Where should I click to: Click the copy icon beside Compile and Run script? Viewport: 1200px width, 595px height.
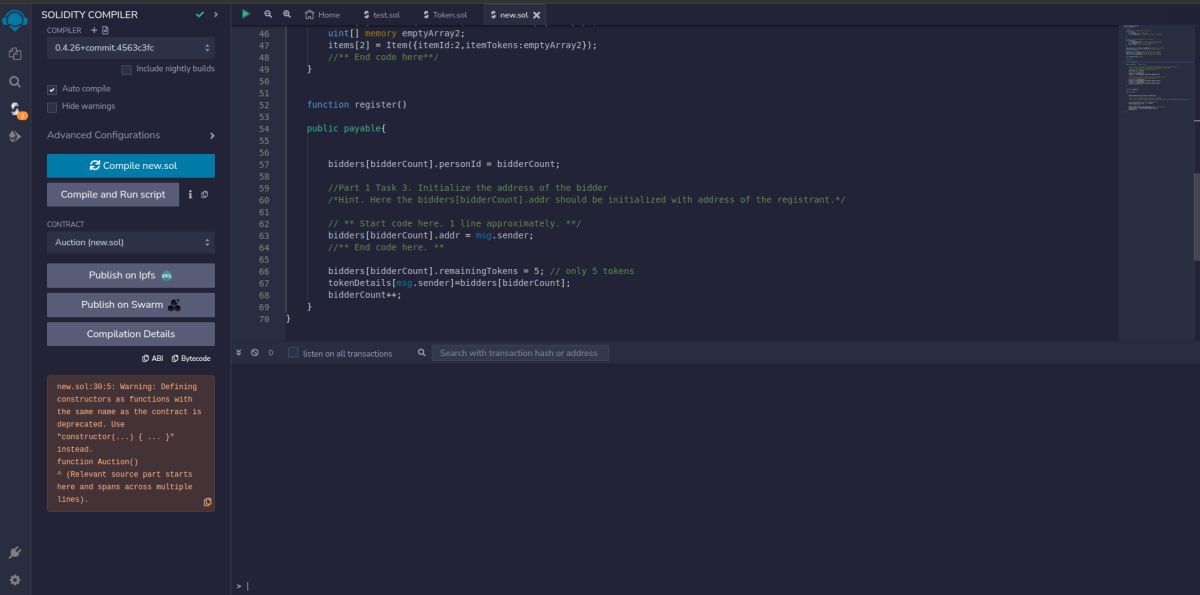point(204,194)
